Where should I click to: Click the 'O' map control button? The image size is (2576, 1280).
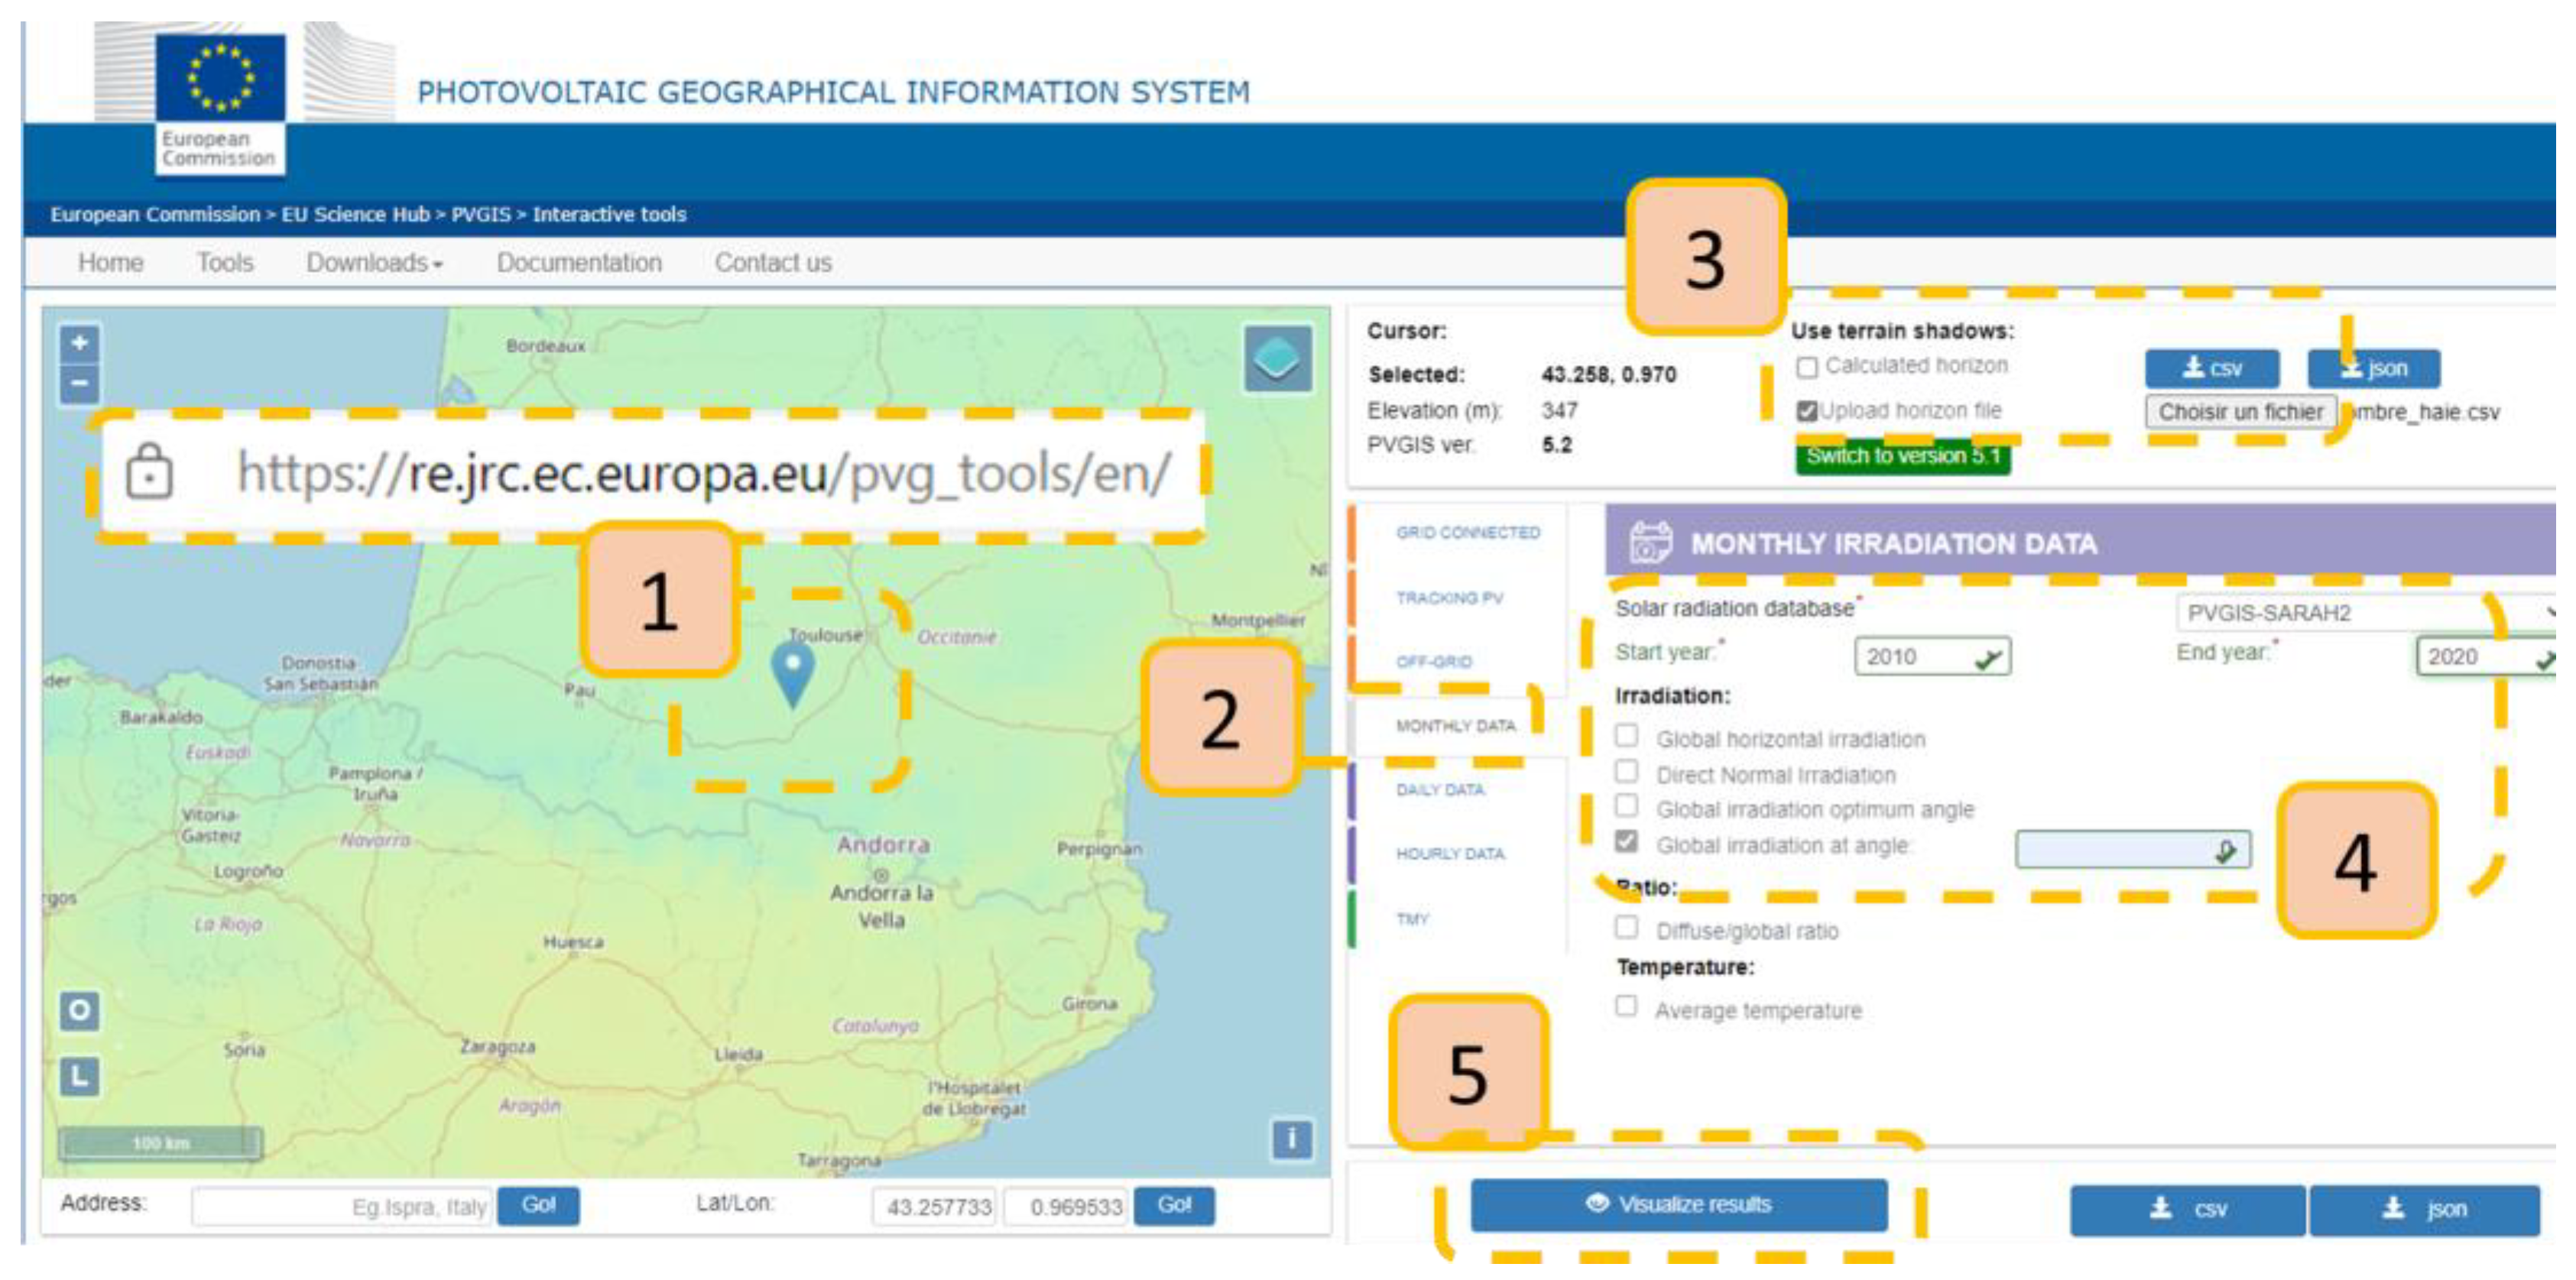pos(79,1010)
